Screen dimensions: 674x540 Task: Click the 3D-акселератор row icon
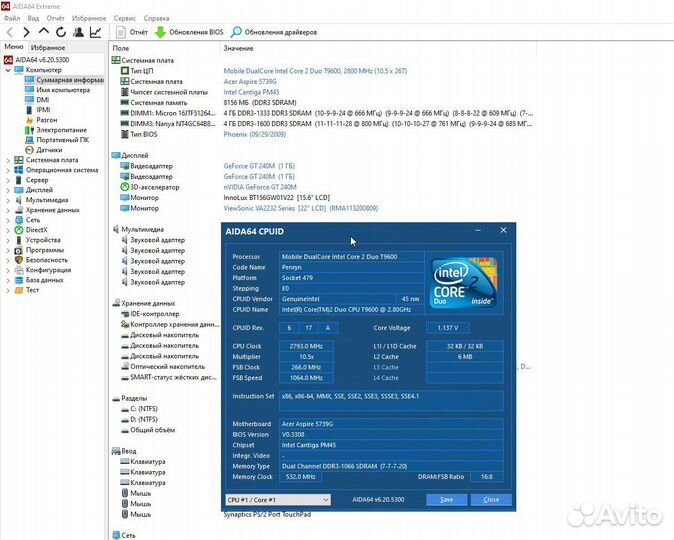click(125, 187)
